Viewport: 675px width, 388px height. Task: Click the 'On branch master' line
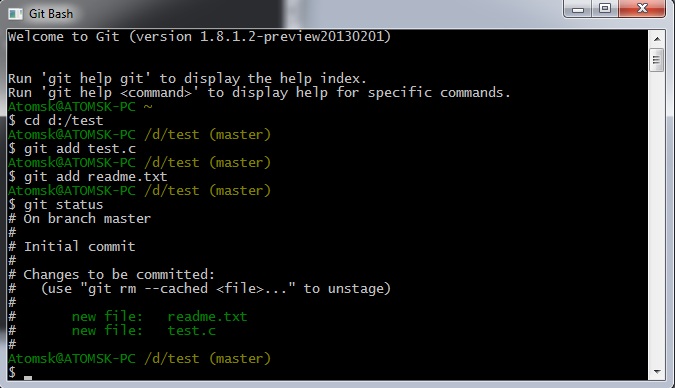pos(87,218)
